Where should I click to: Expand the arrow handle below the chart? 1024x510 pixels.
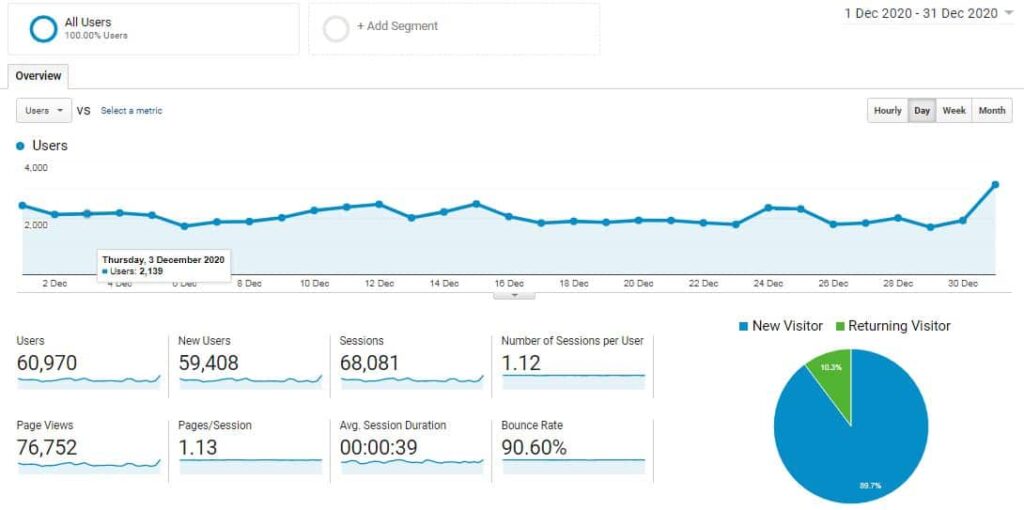click(514, 295)
